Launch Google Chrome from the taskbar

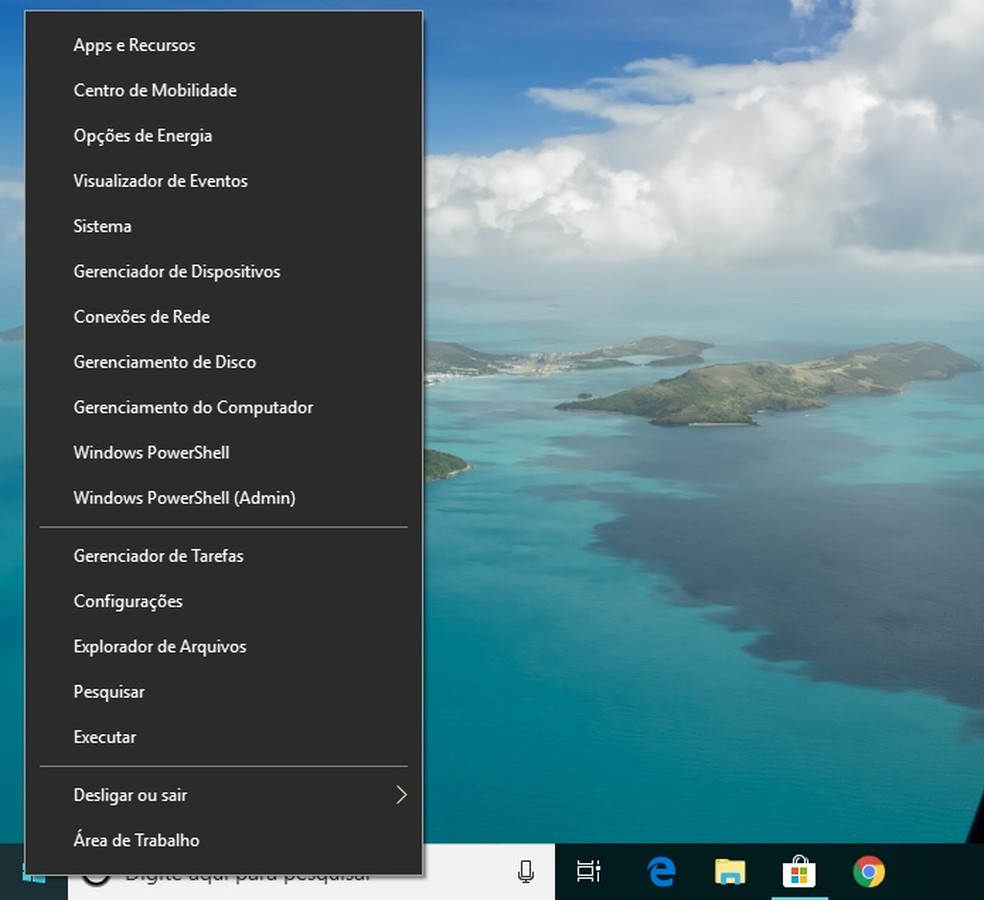869,872
